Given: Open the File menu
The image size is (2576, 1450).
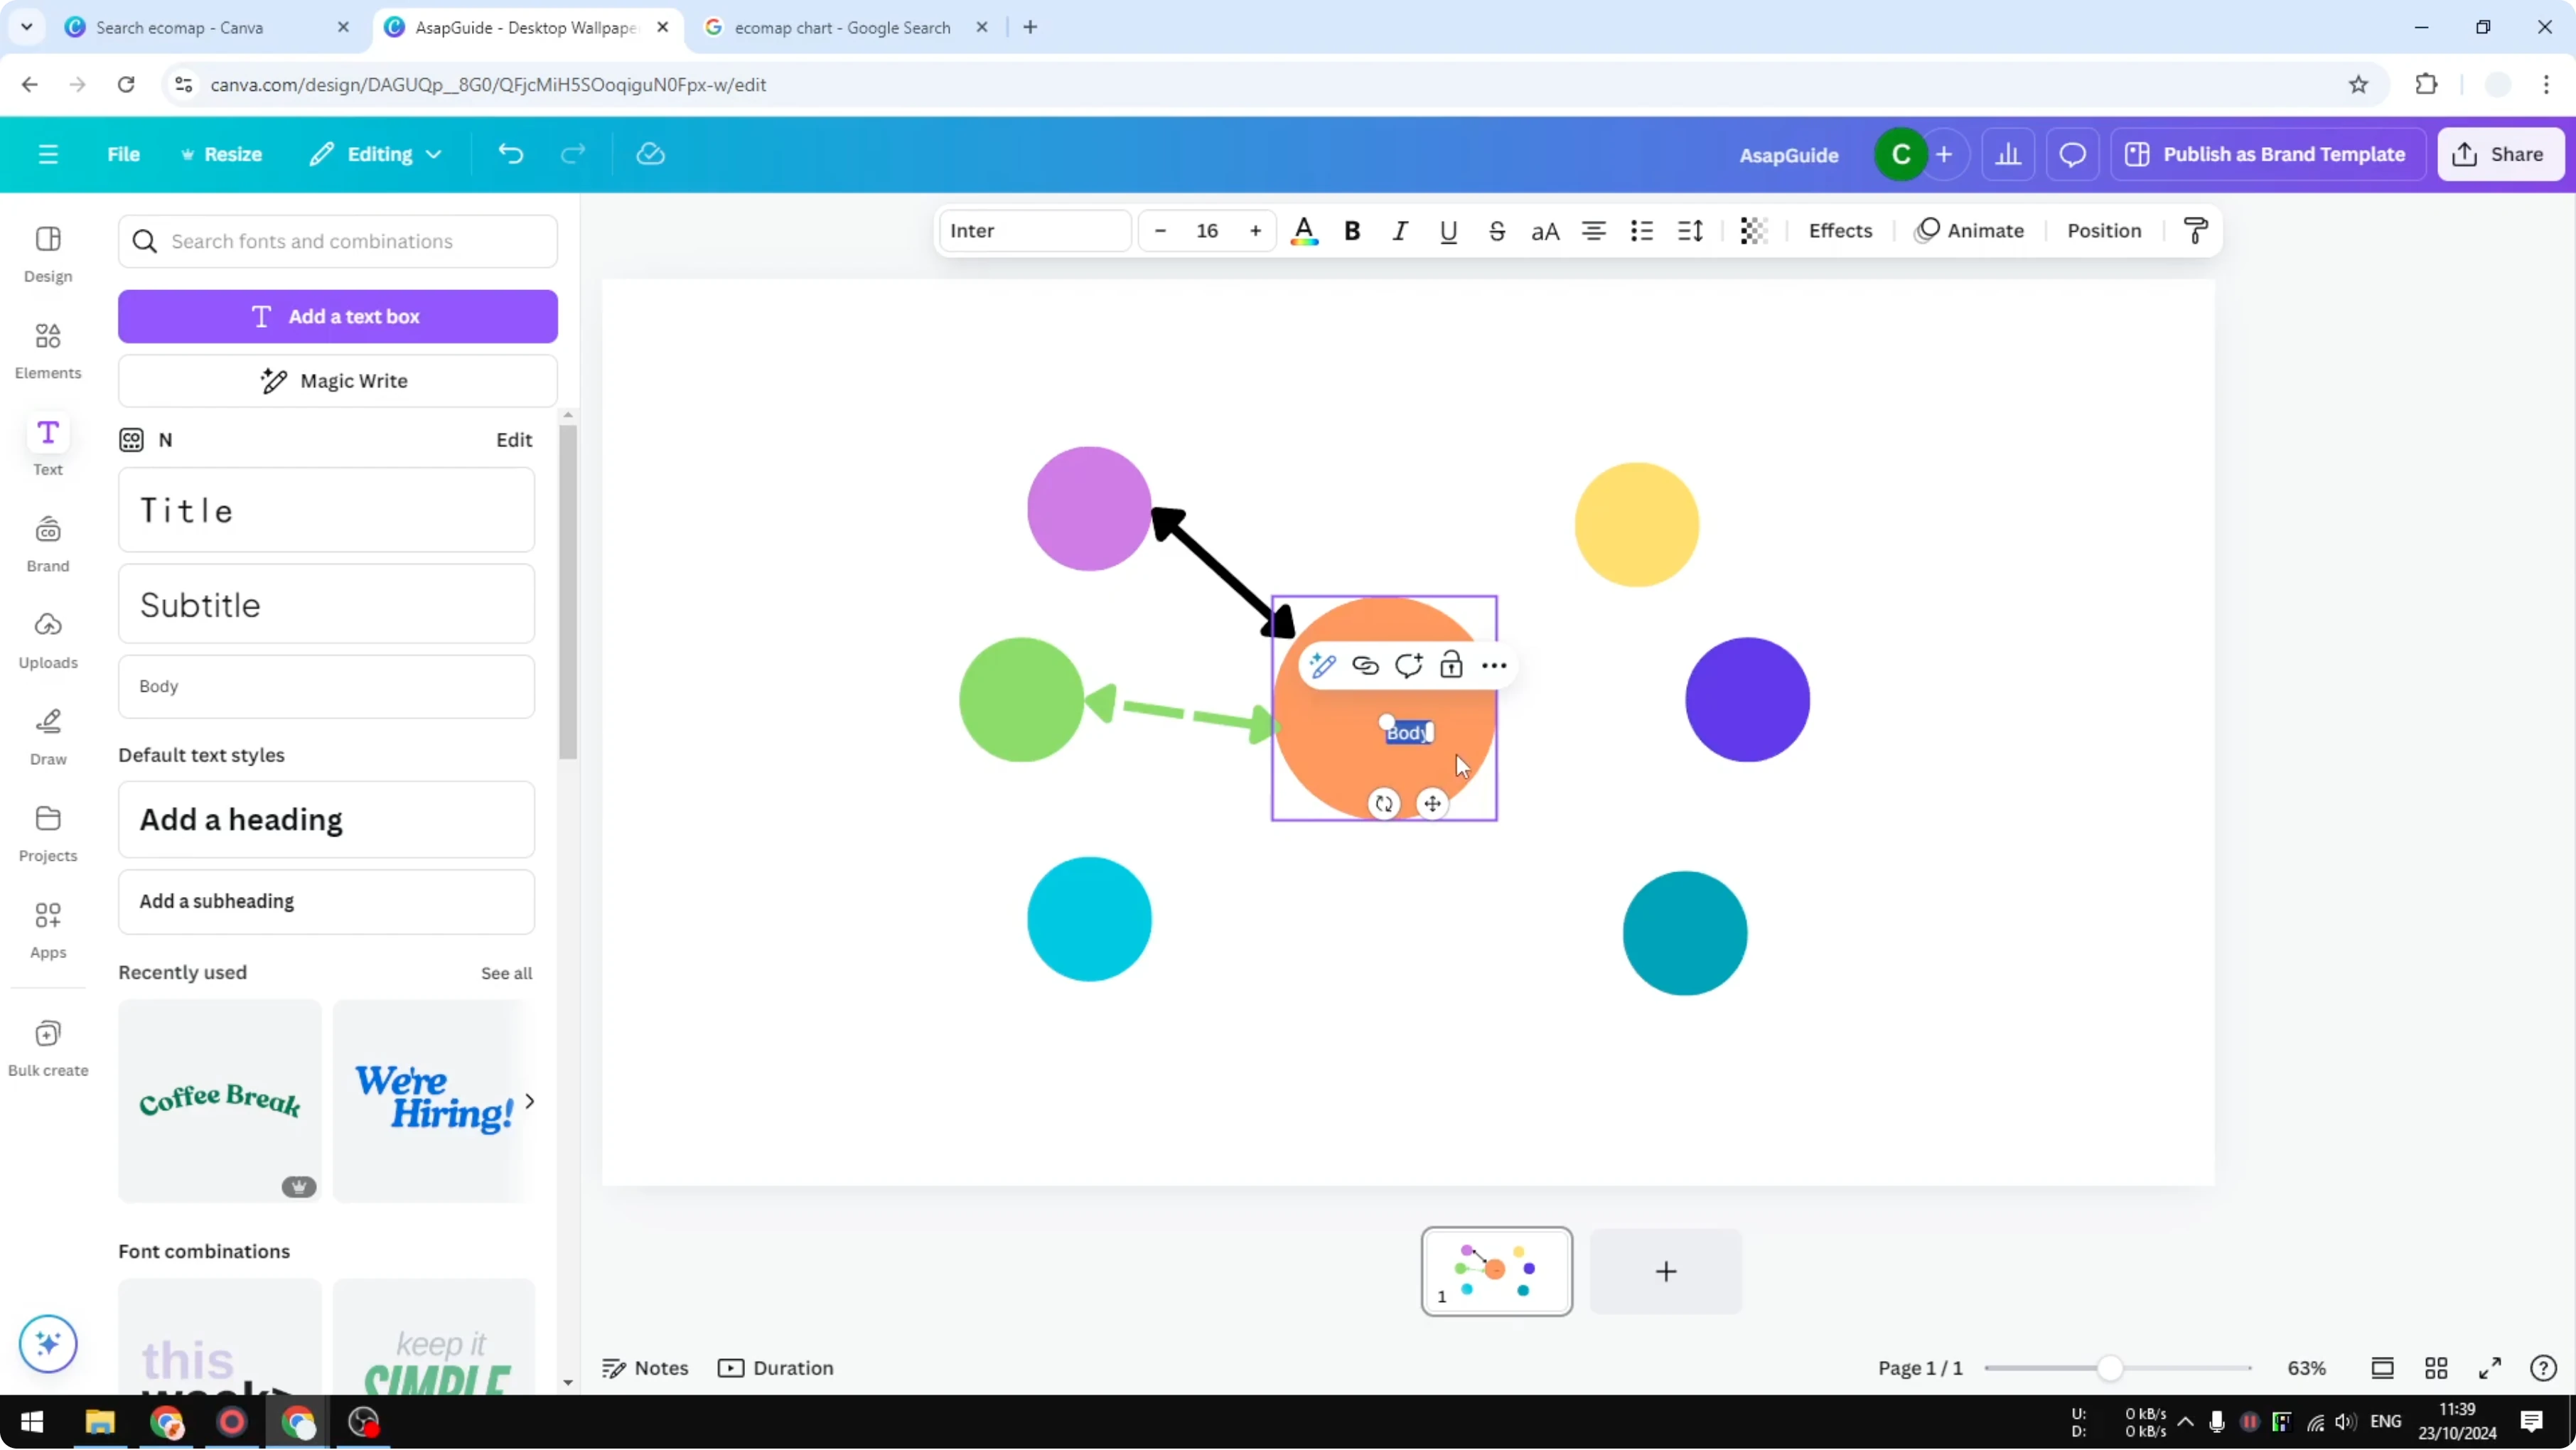Looking at the screenshot, I should (x=124, y=153).
